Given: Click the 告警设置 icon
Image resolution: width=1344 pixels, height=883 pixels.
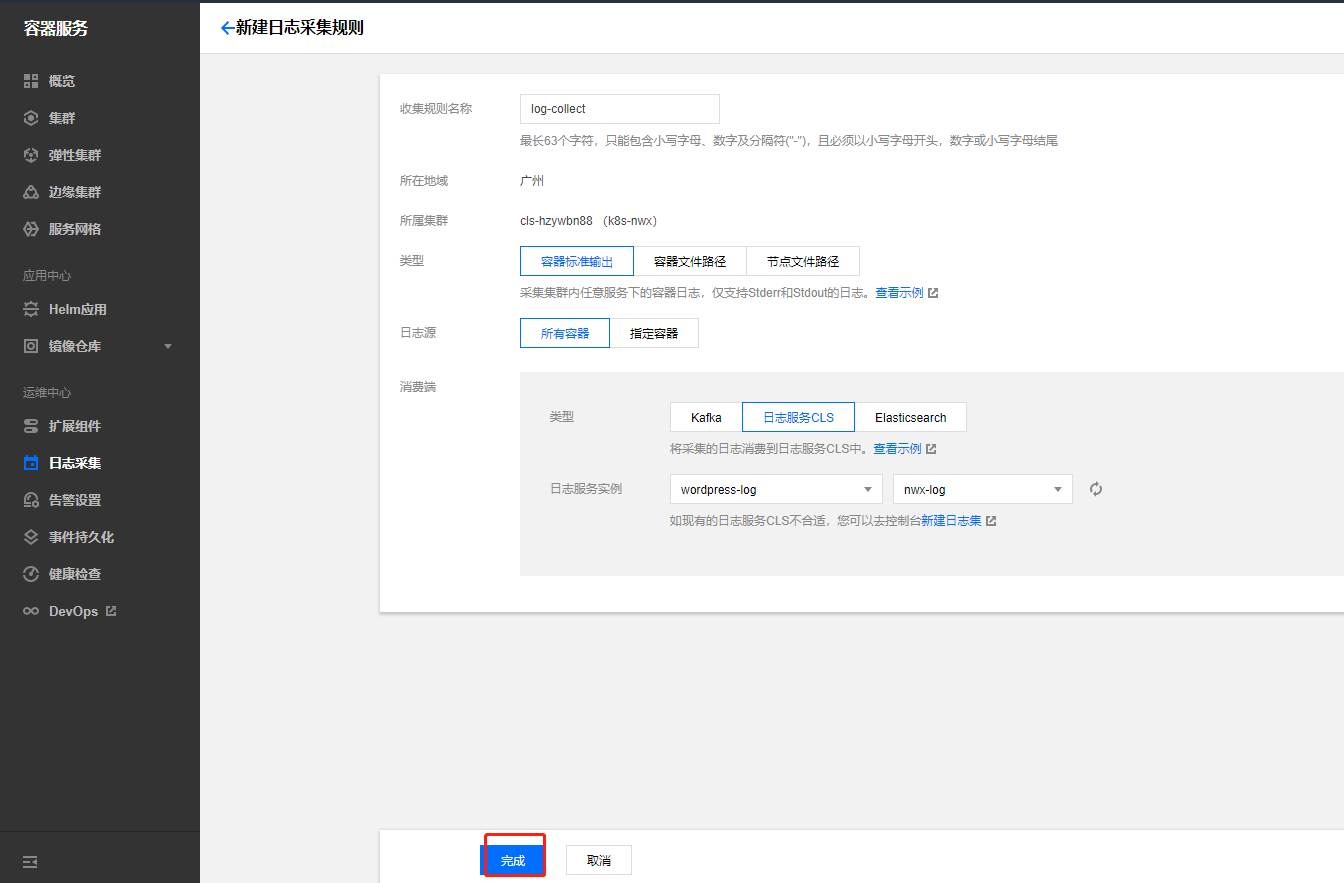Looking at the screenshot, I should click(30, 500).
